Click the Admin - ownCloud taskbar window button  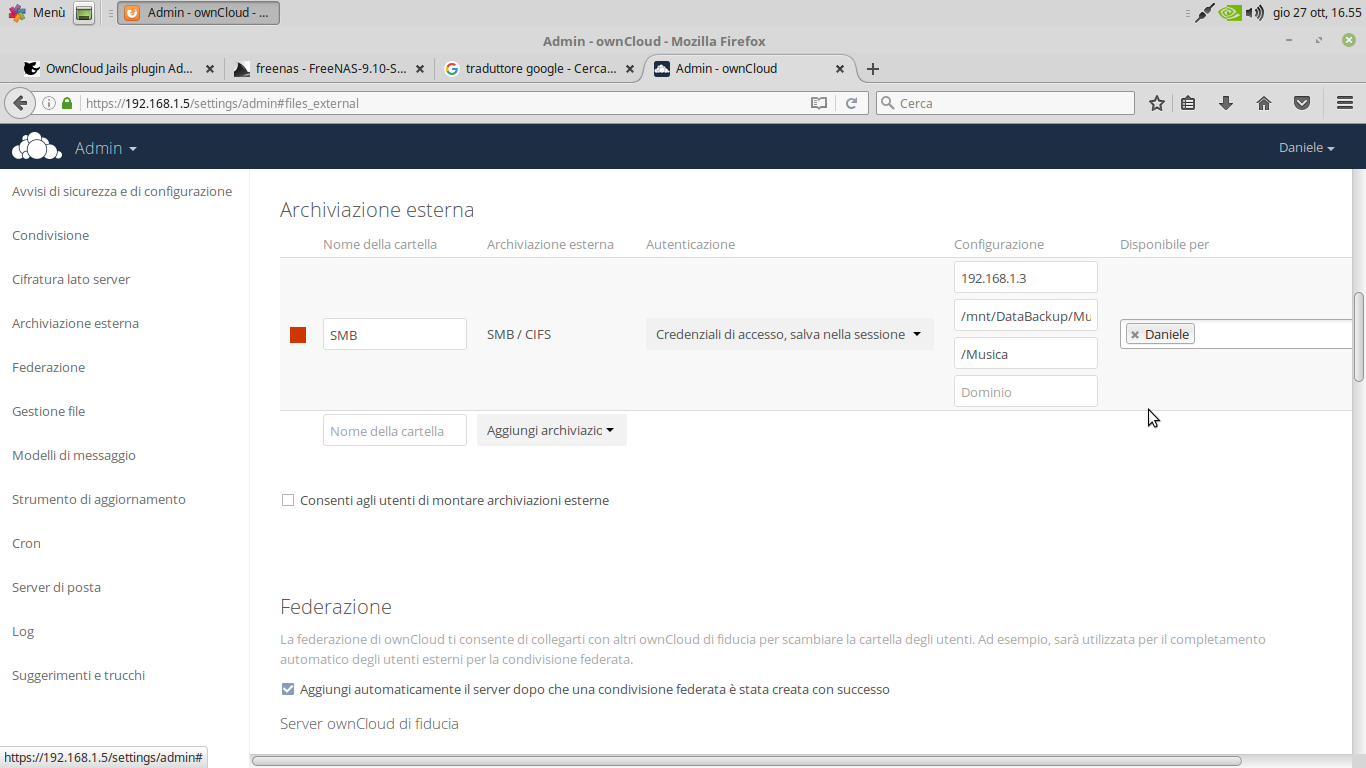(x=198, y=13)
